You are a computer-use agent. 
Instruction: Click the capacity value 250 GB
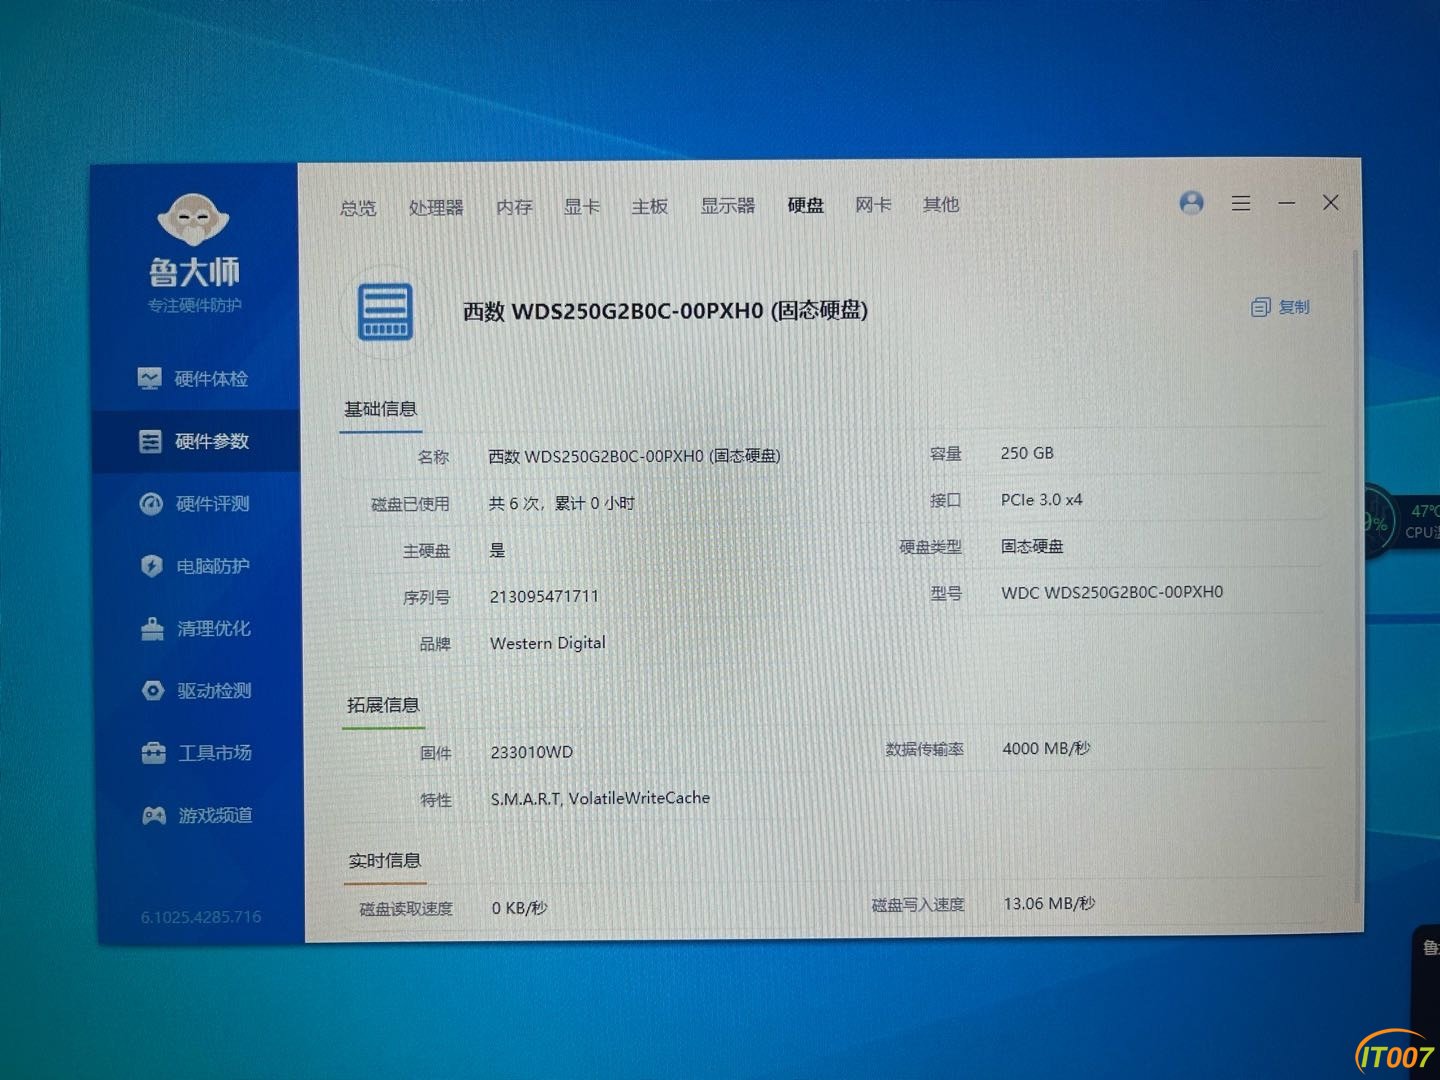coord(1027,453)
